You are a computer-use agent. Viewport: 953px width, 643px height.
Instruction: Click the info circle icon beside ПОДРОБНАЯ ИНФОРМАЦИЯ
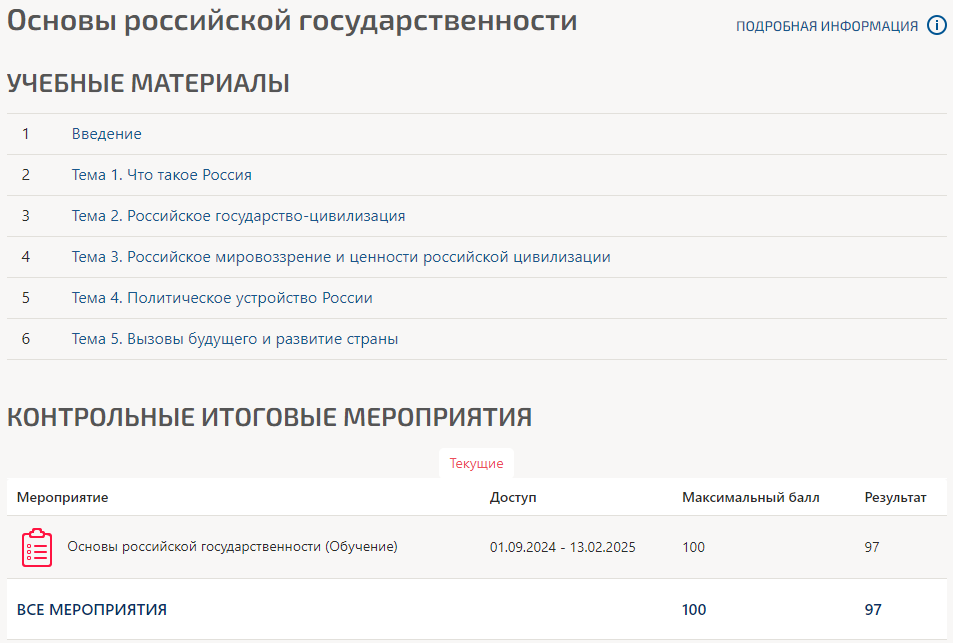click(937, 26)
